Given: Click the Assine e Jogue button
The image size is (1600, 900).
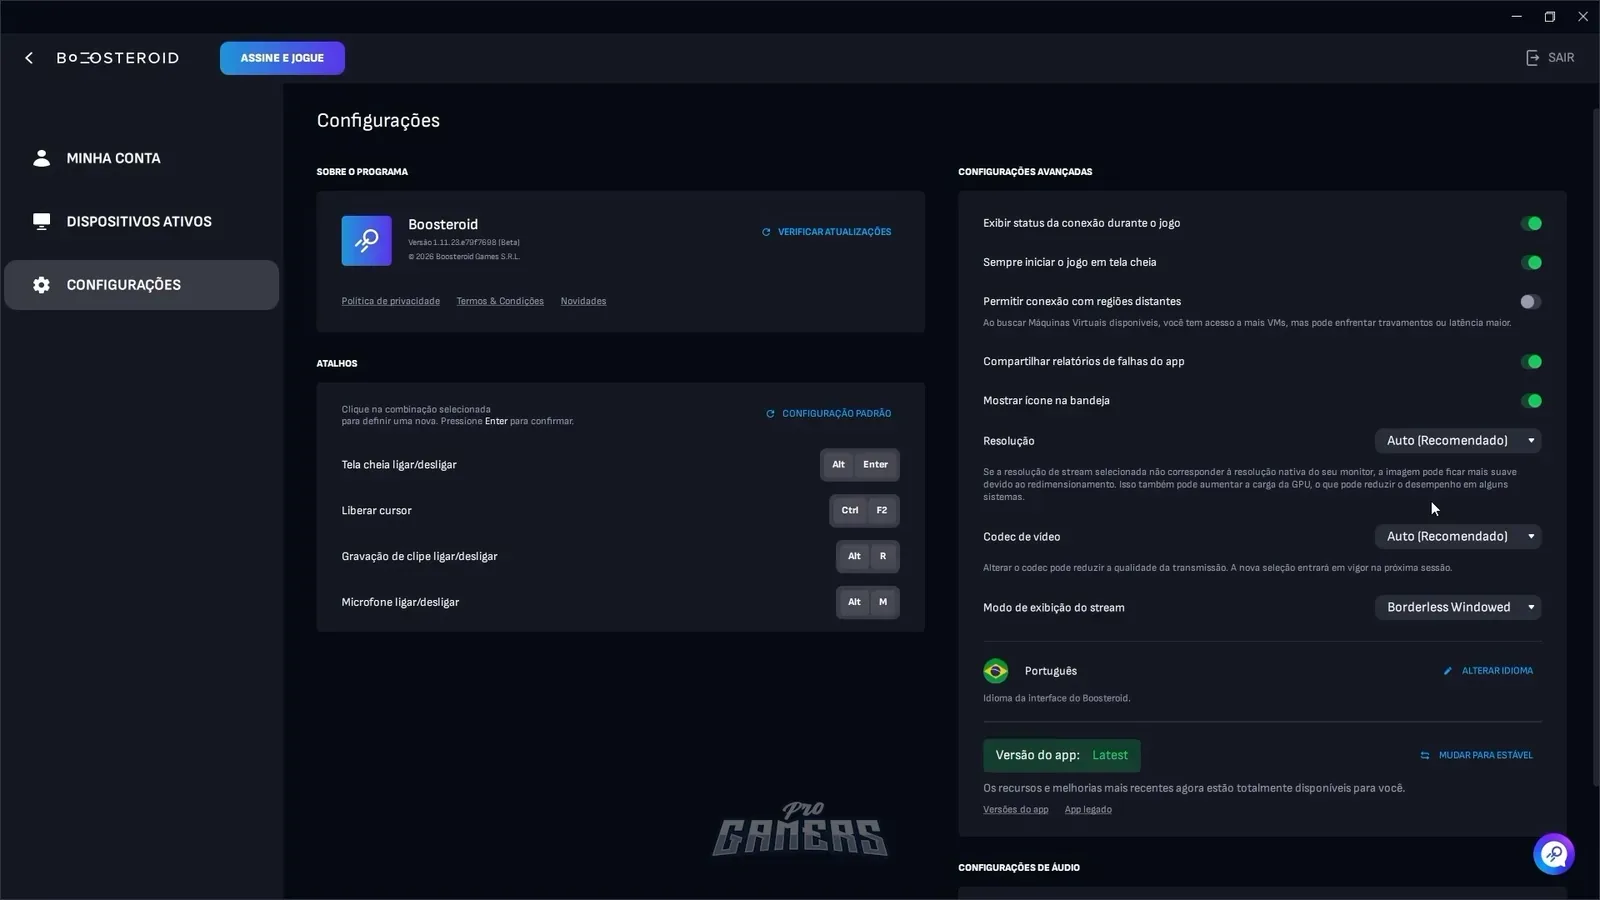Looking at the screenshot, I should (x=282, y=58).
